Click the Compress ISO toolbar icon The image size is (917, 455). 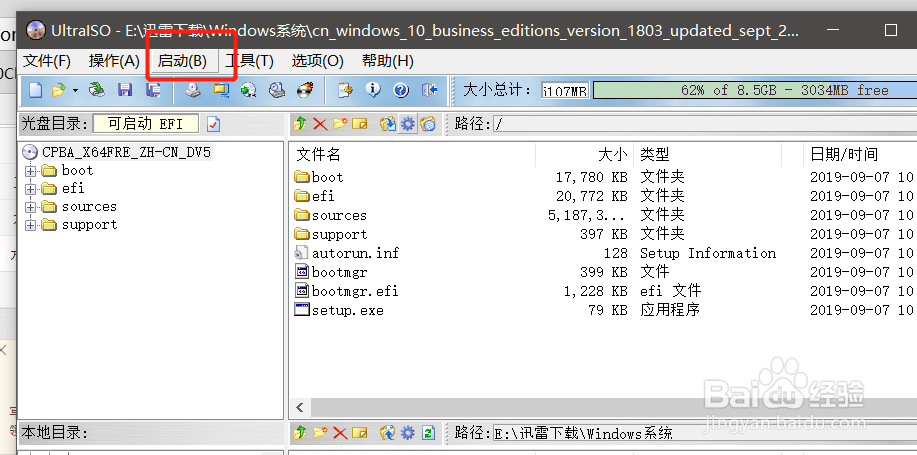click(221, 90)
